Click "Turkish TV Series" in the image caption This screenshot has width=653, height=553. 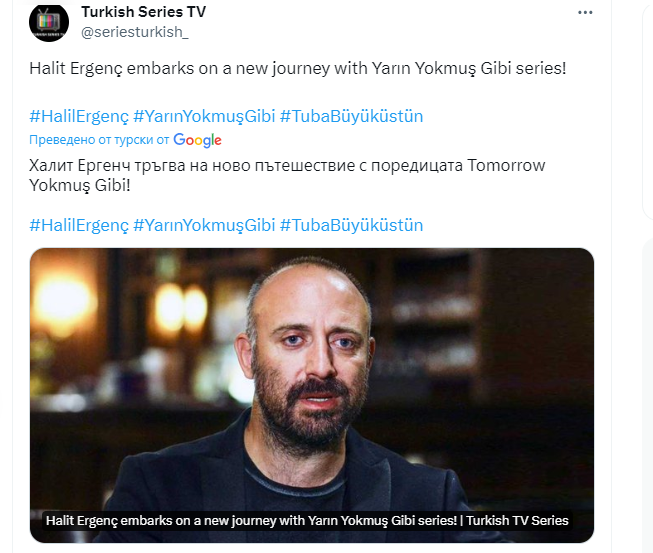(517, 520)
